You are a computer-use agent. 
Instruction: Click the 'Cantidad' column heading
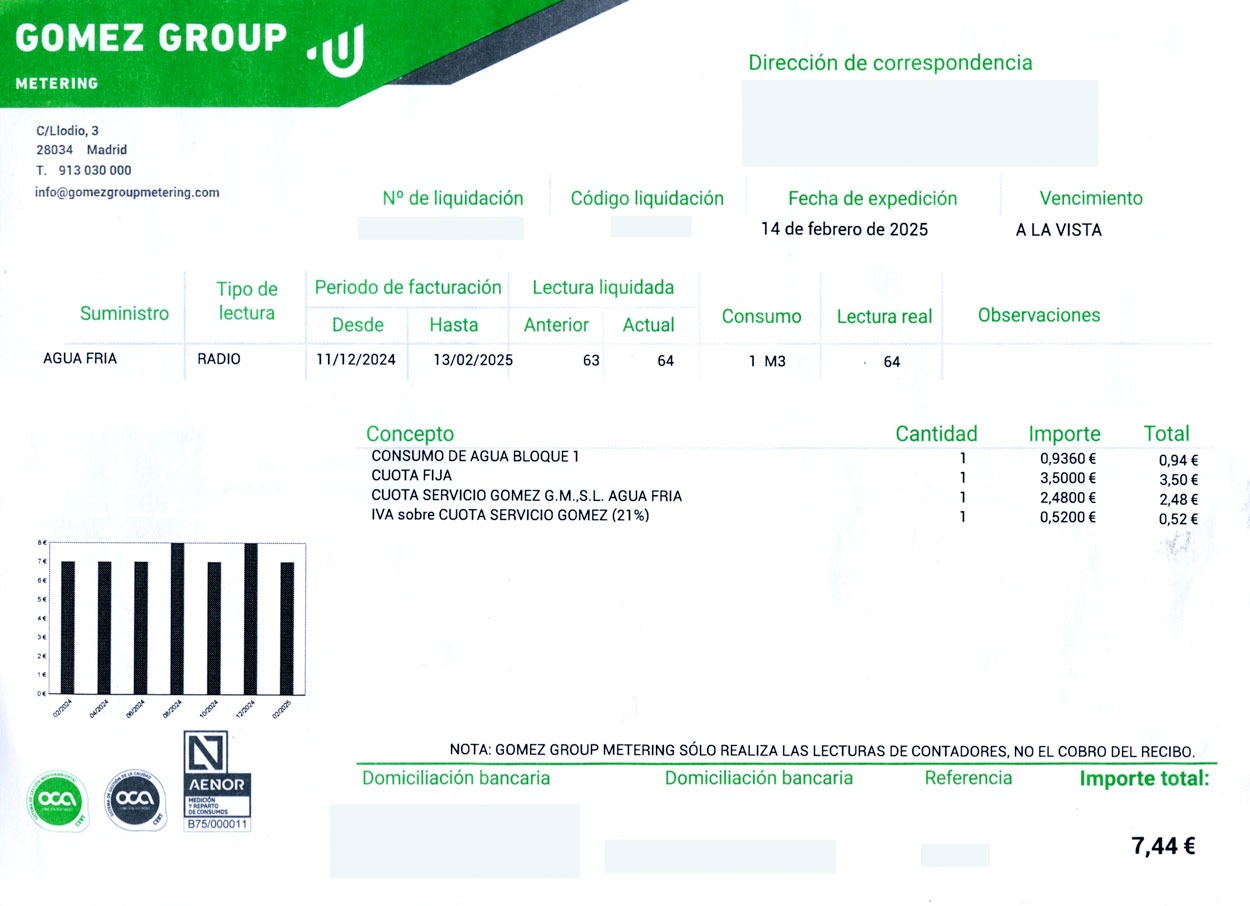[936, 434]
